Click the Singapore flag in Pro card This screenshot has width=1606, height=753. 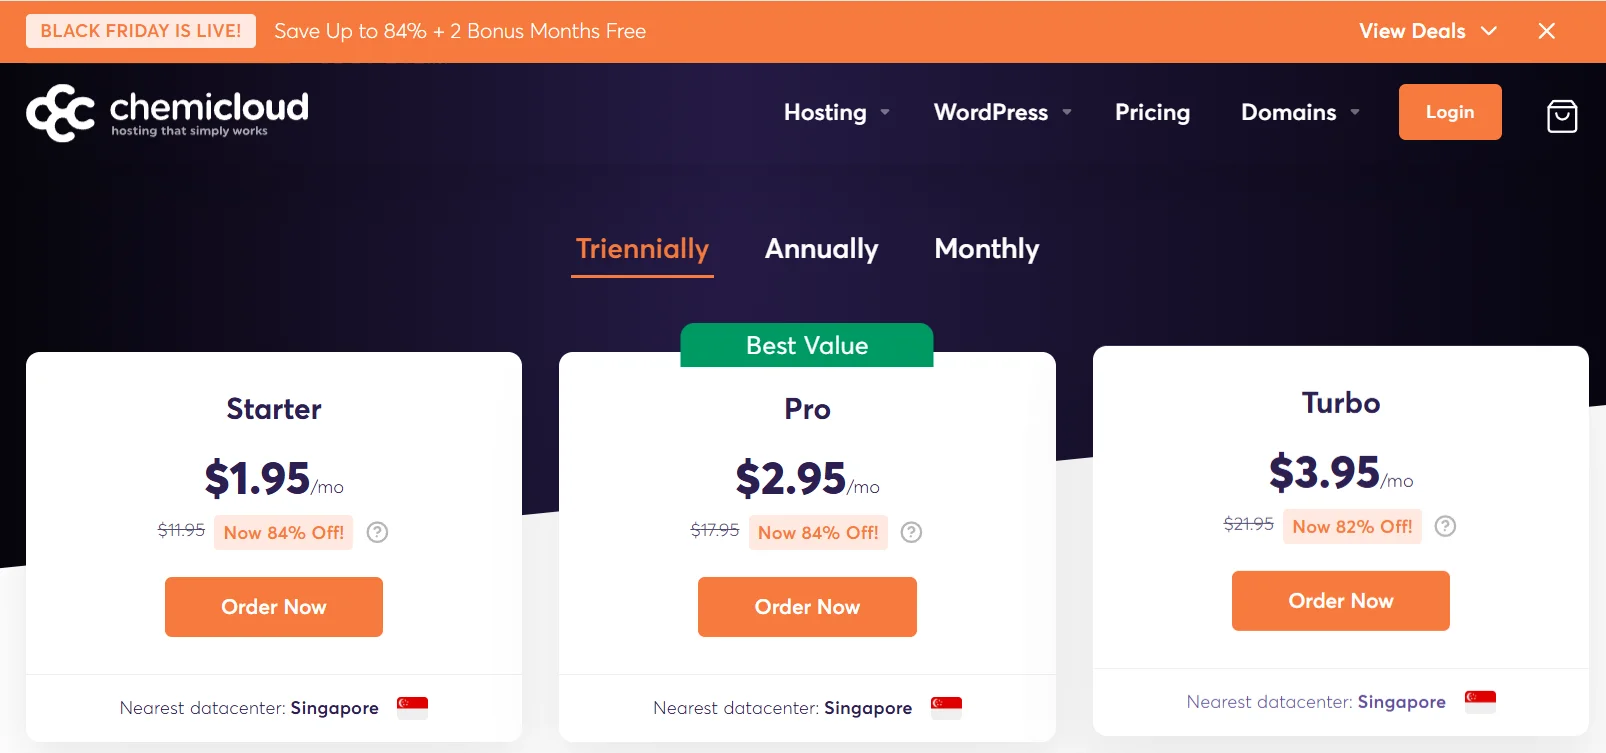tap(946, 707)
